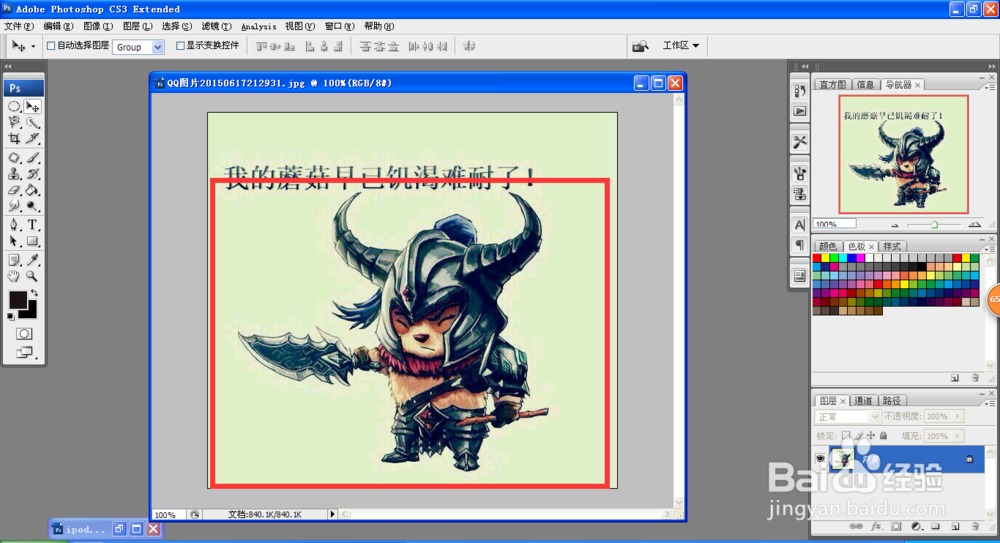Open the History panel icon
1000x543 pixels.
pyautogui.click(x=800, y=91)
